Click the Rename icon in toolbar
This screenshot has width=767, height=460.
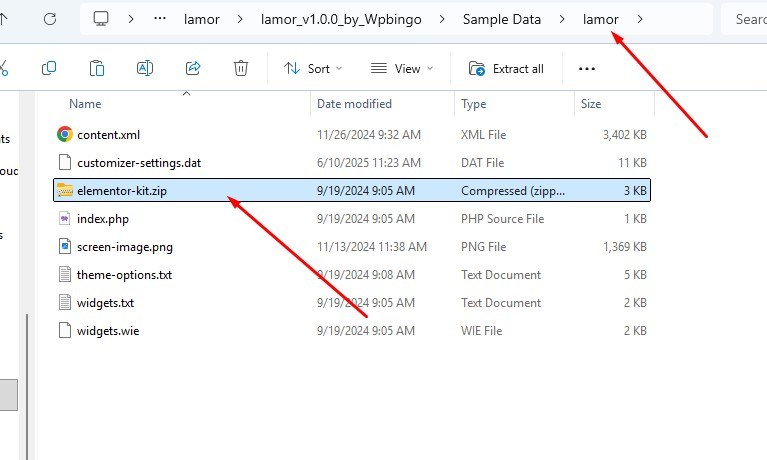tap(145, 68)
